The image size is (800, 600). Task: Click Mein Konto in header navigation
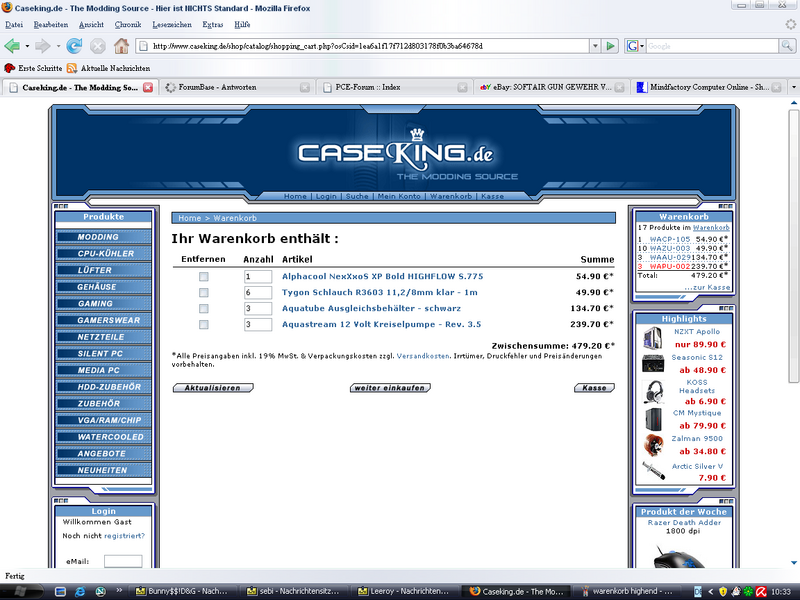pos(399,196)
